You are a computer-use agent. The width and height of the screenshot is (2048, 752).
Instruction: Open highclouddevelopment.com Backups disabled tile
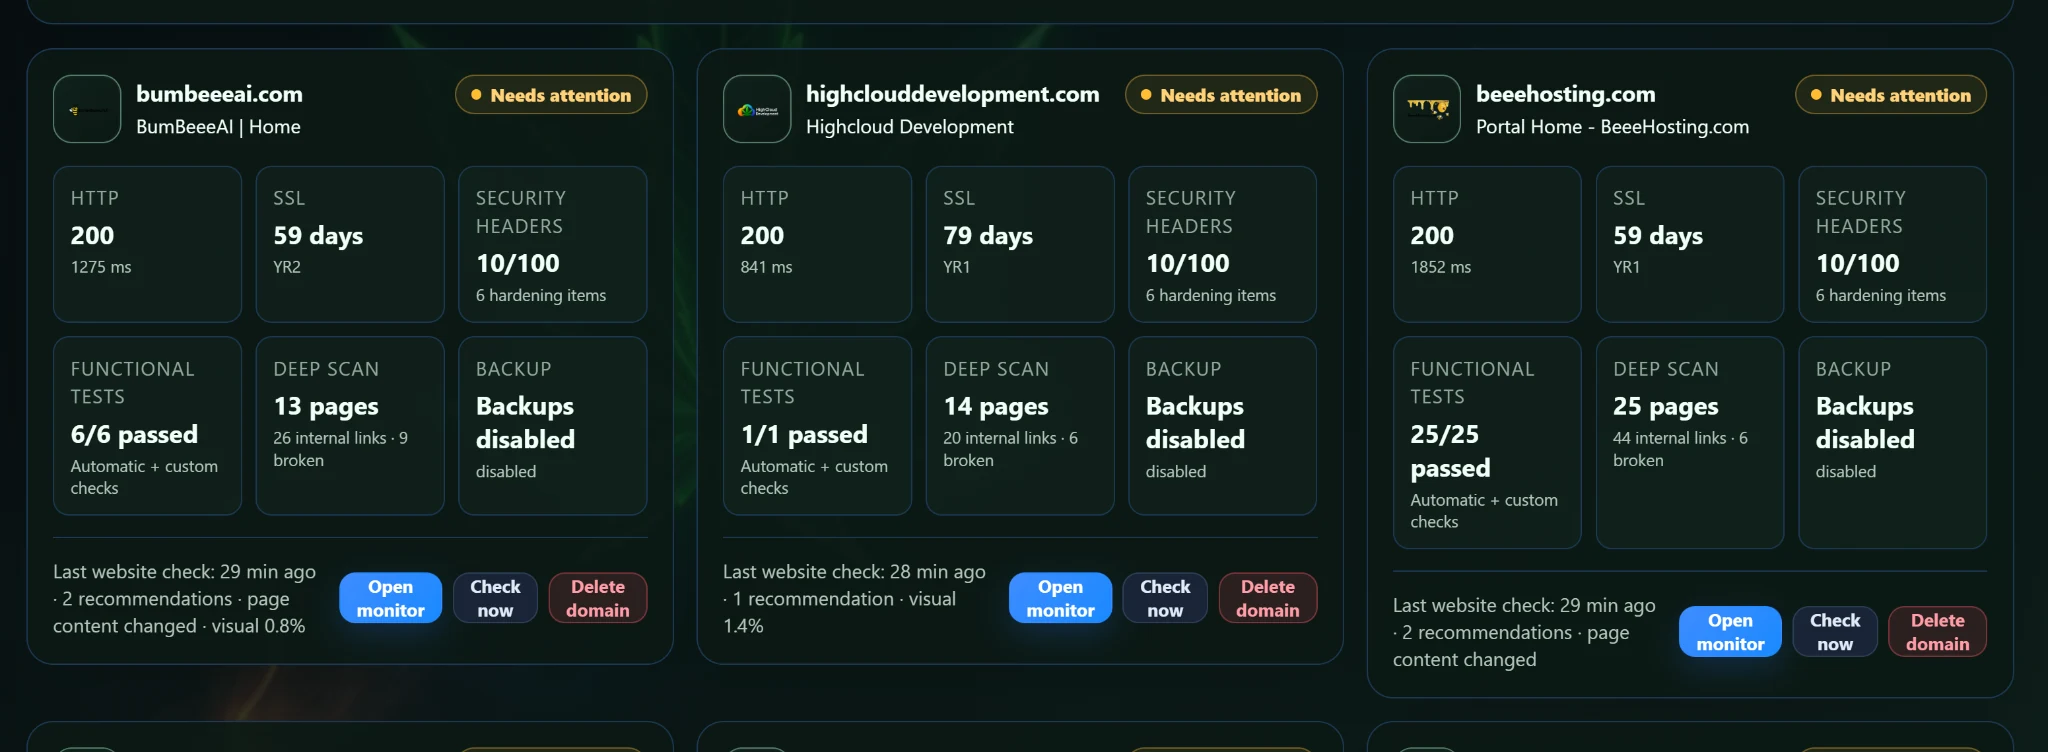coord(1223,426)
